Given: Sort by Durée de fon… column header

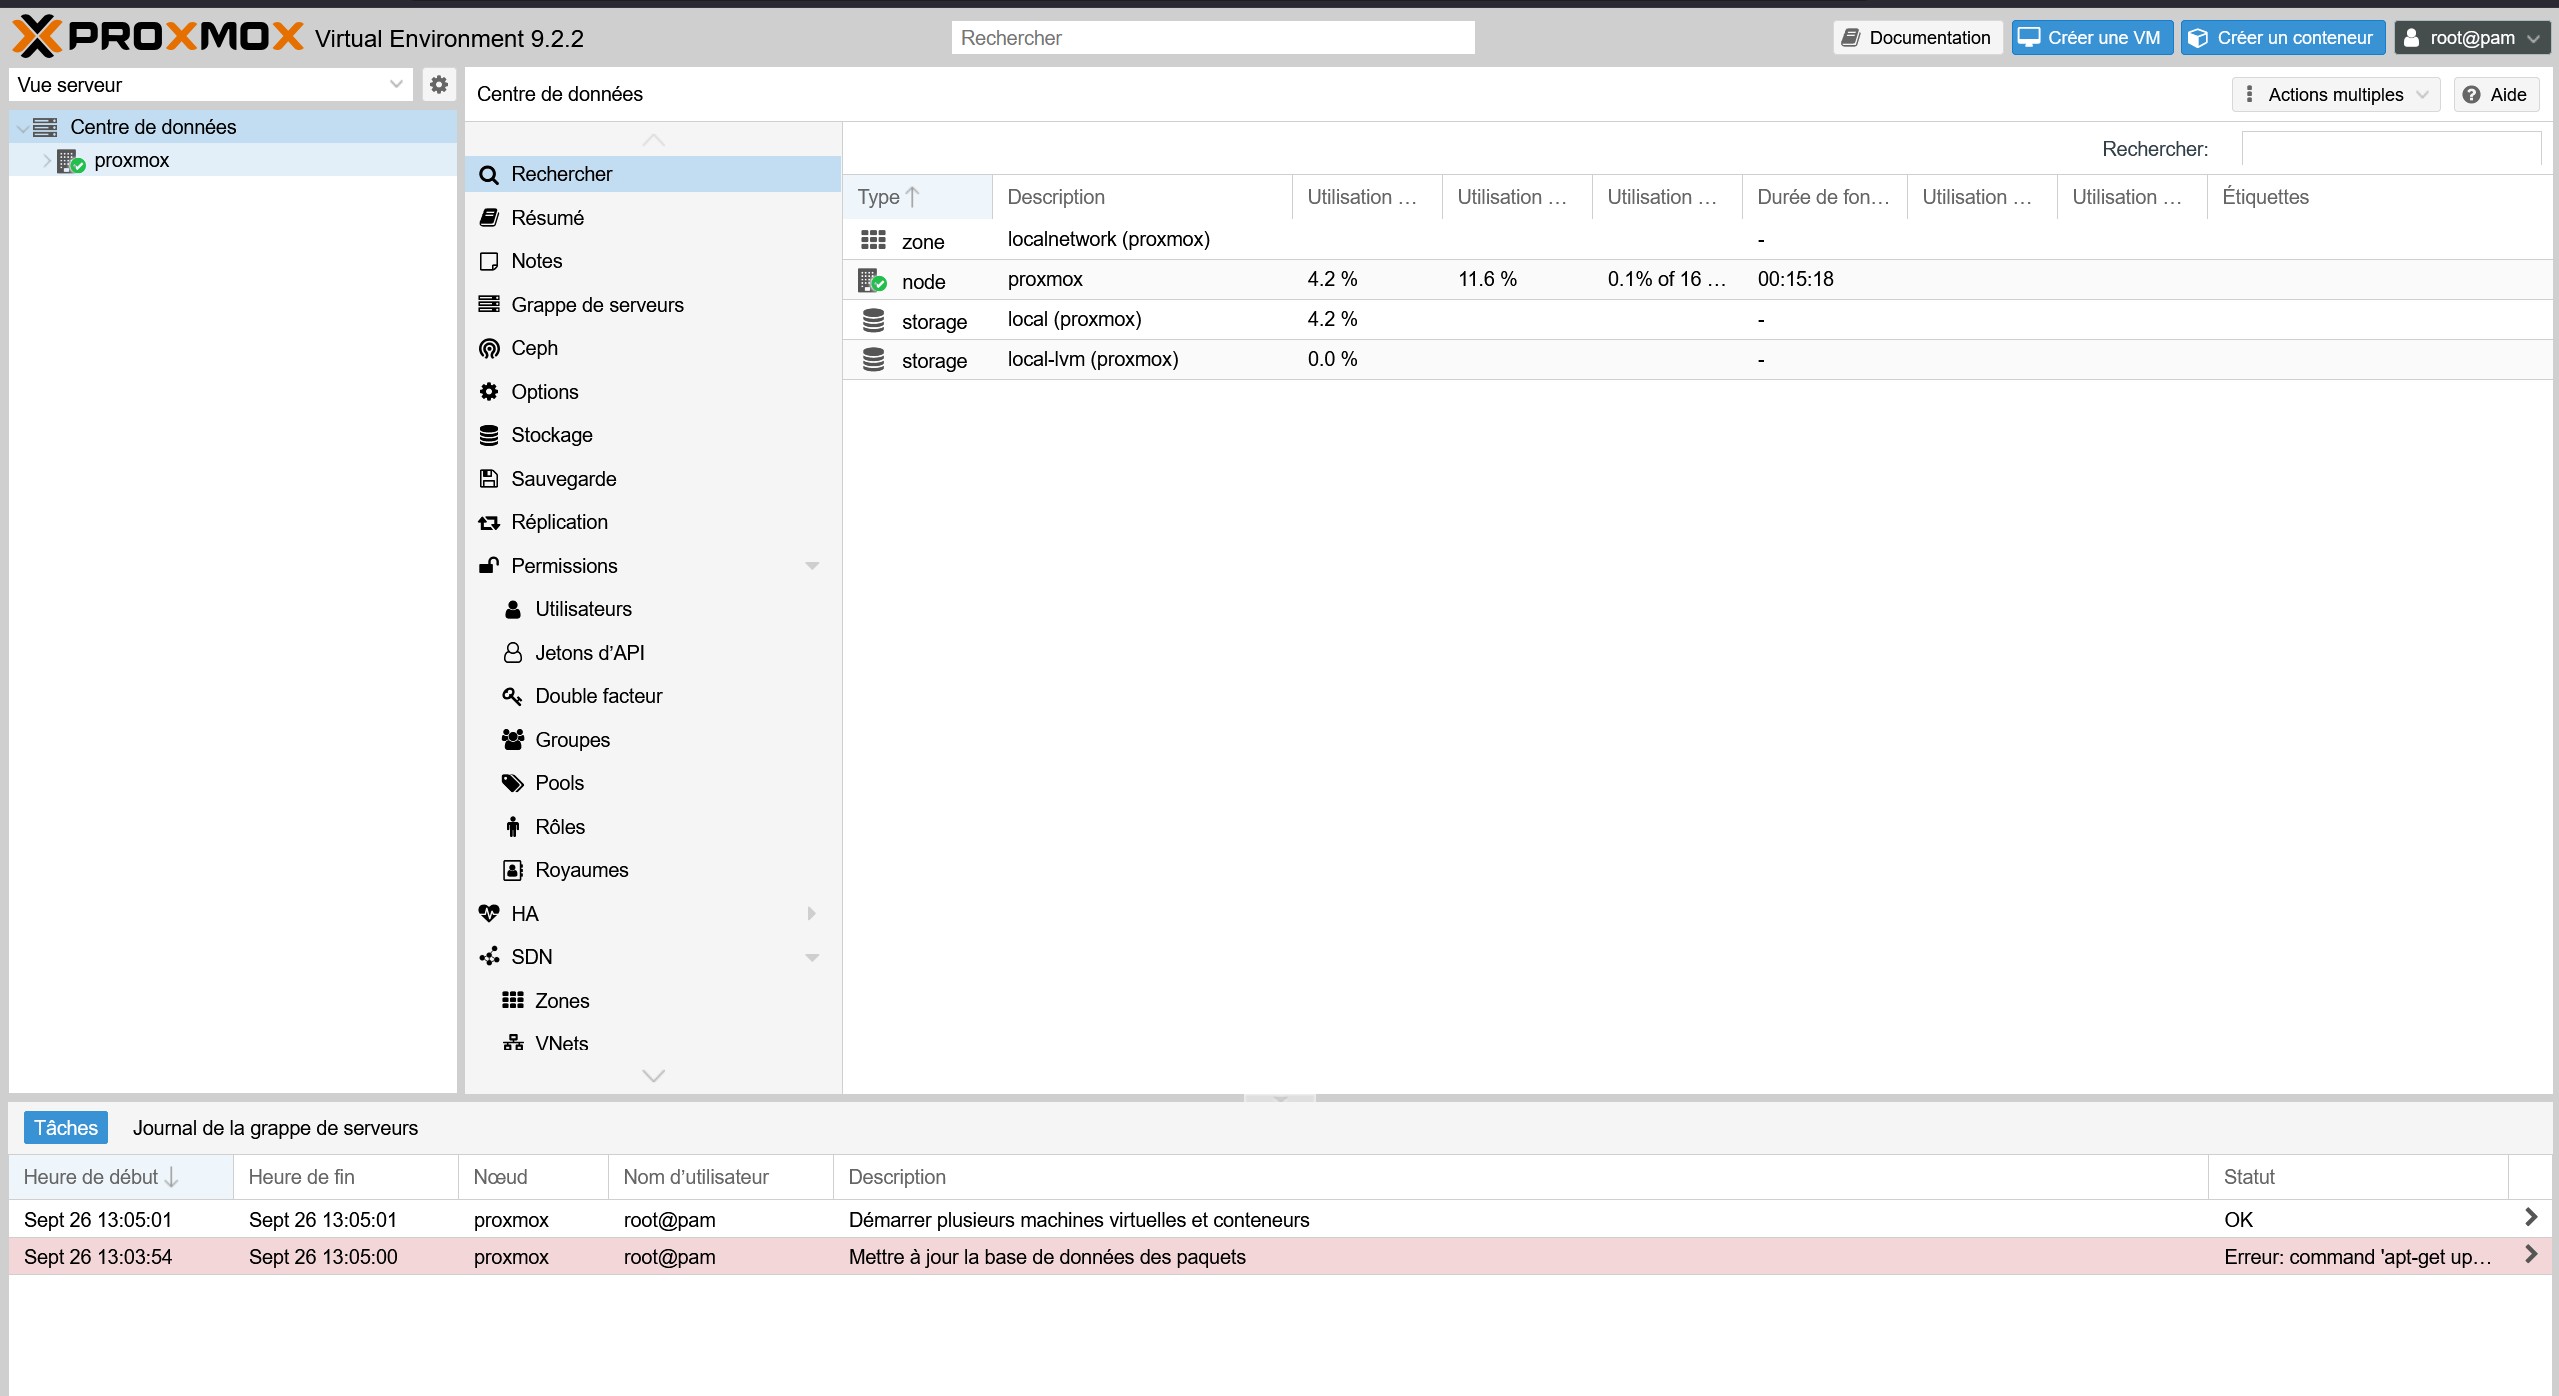Looking at the screenshot, I should (x=1824, y=197).
